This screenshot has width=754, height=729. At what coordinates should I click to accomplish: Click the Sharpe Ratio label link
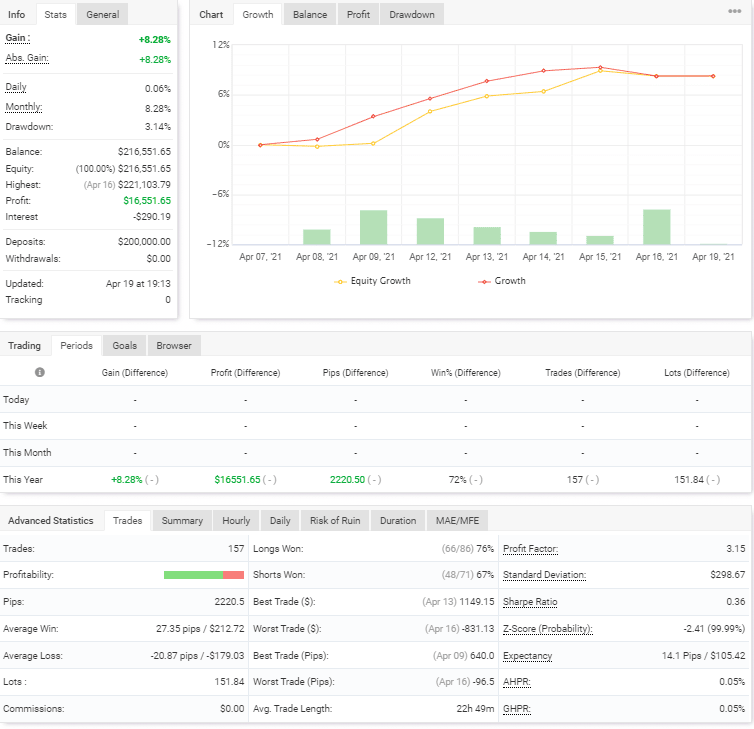(530, 602)
